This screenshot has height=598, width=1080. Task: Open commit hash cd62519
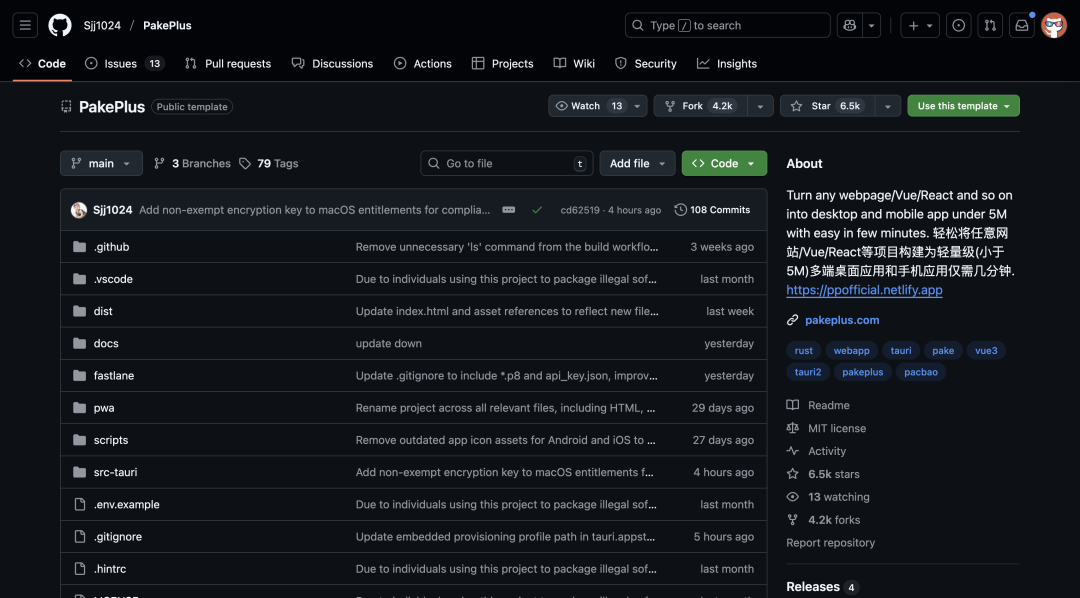click(x=580, y=210)
